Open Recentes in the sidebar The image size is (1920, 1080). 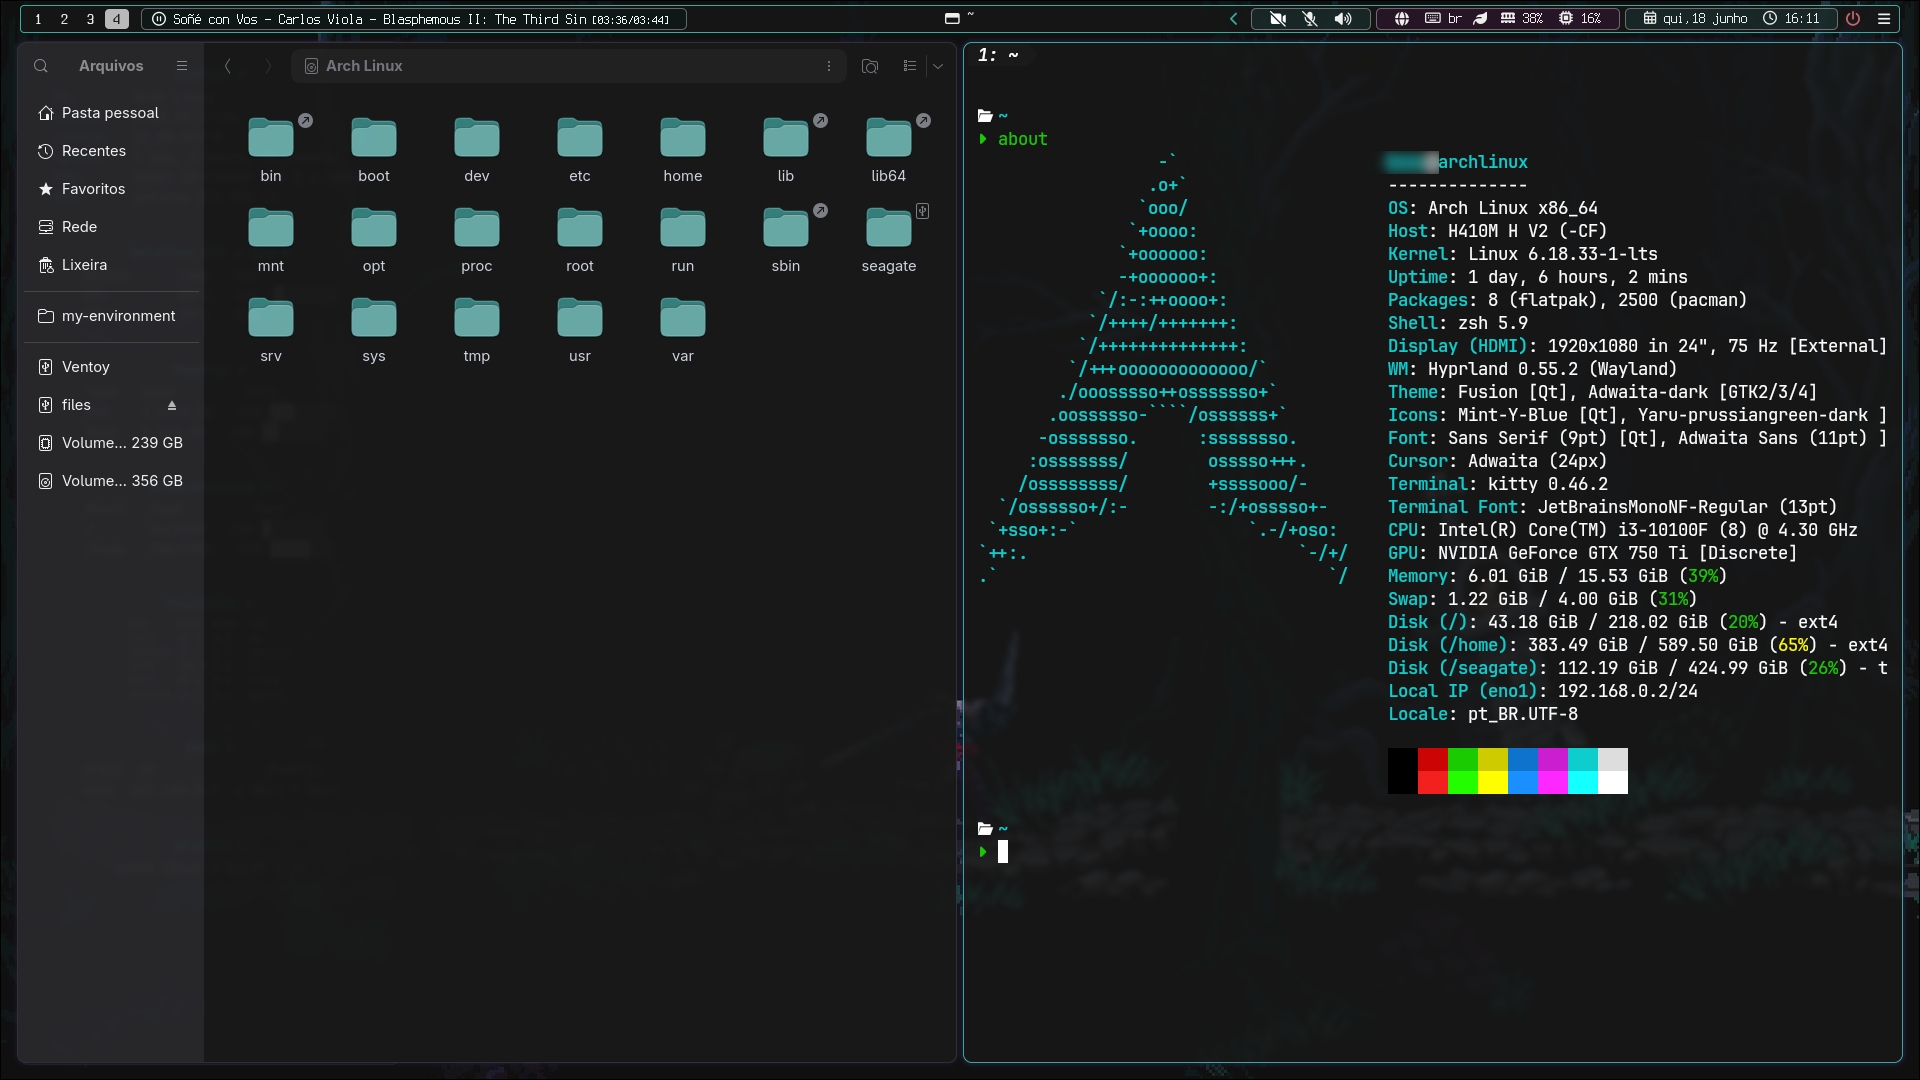(x=112, y=151)
